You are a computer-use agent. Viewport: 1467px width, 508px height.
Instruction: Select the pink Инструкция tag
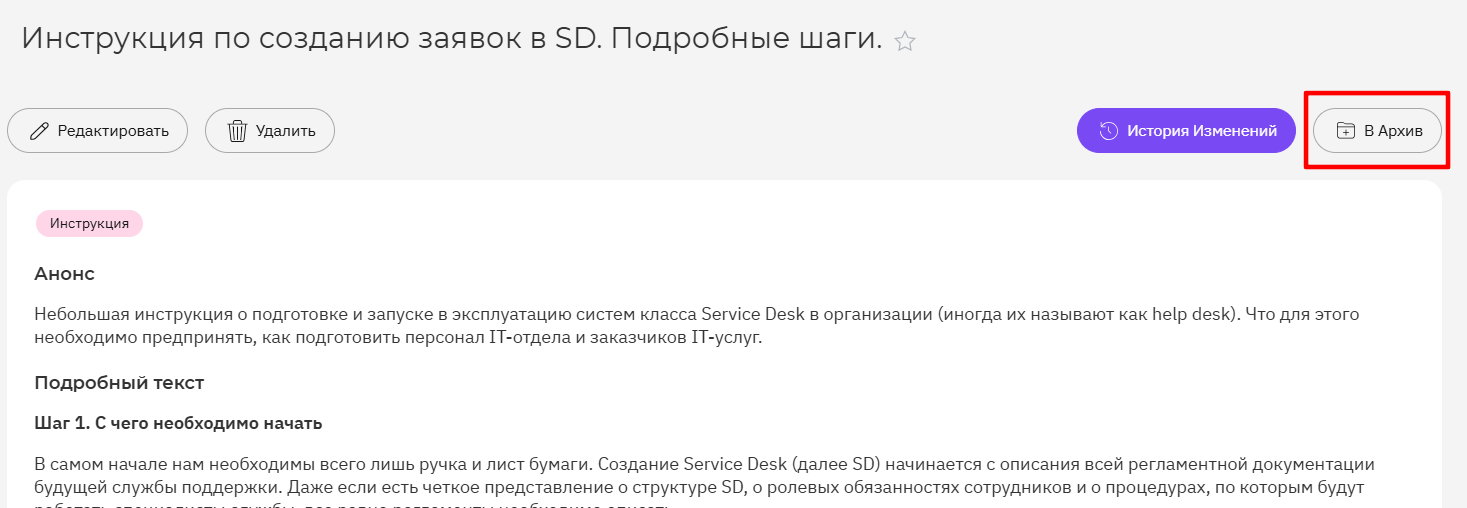pos(90,224)
